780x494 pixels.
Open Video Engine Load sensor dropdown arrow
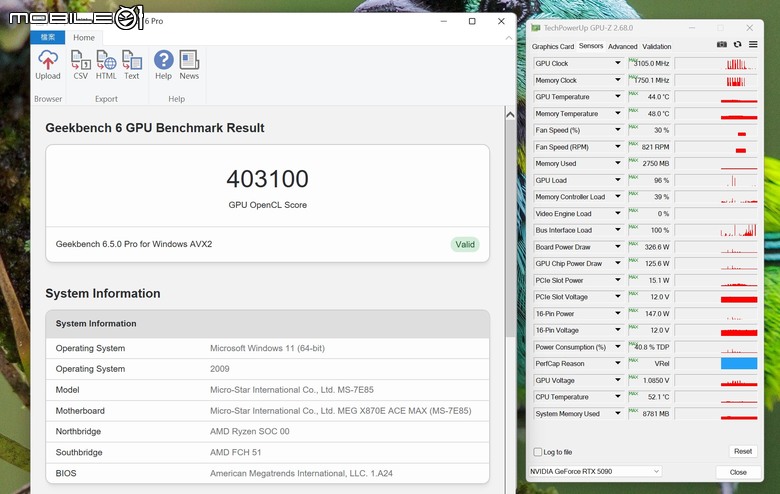[x=618, y=213]
